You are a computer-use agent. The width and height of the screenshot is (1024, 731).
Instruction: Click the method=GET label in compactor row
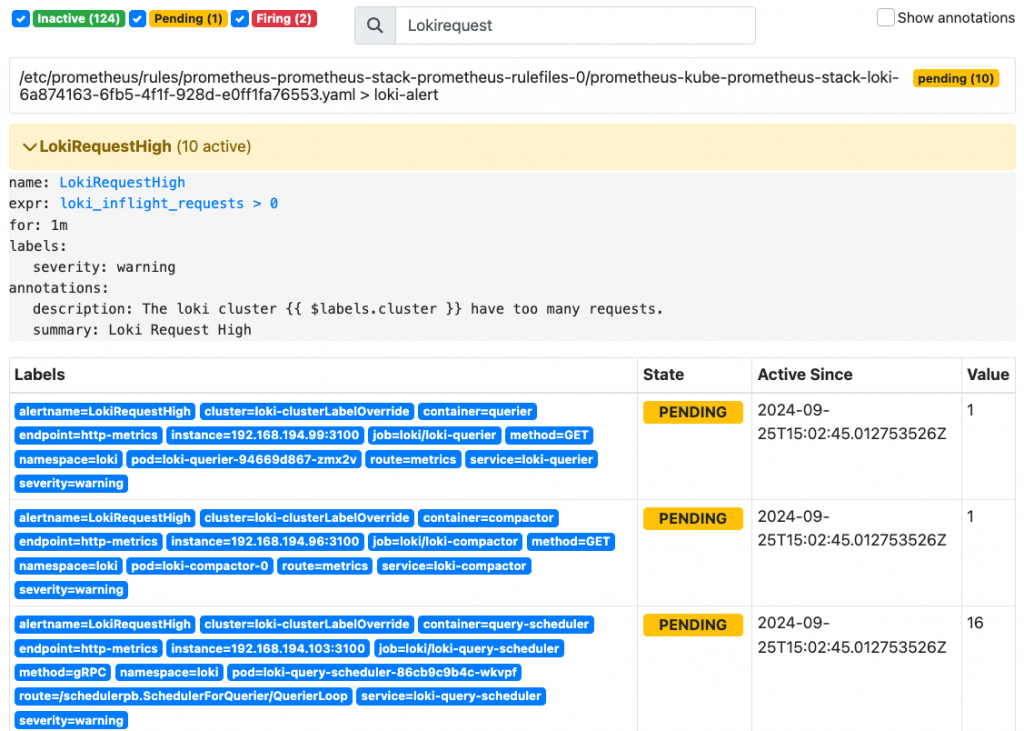coord(571,542)
